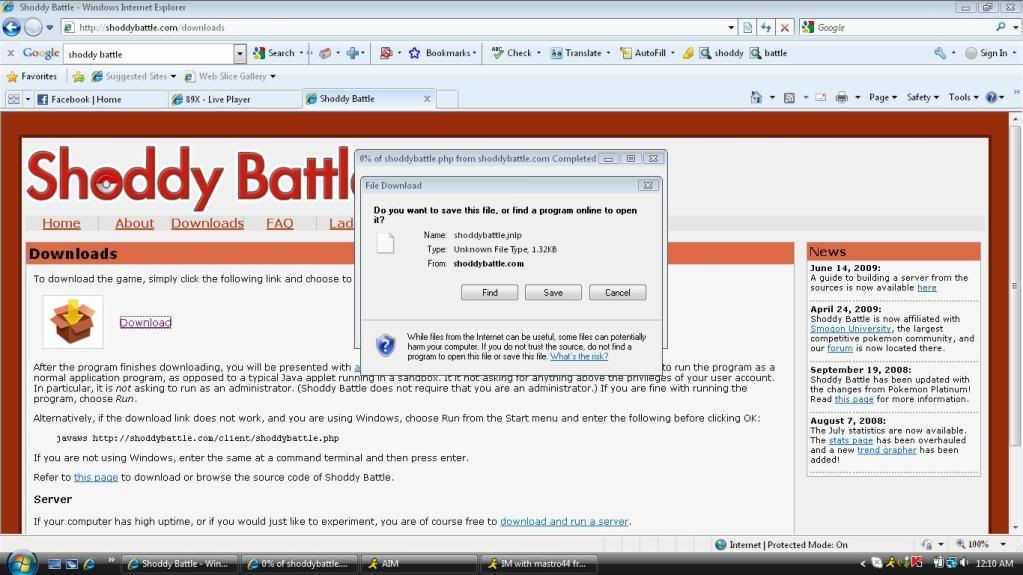Open the Favorites star button
1023x575 pixels.
point(31,76)
